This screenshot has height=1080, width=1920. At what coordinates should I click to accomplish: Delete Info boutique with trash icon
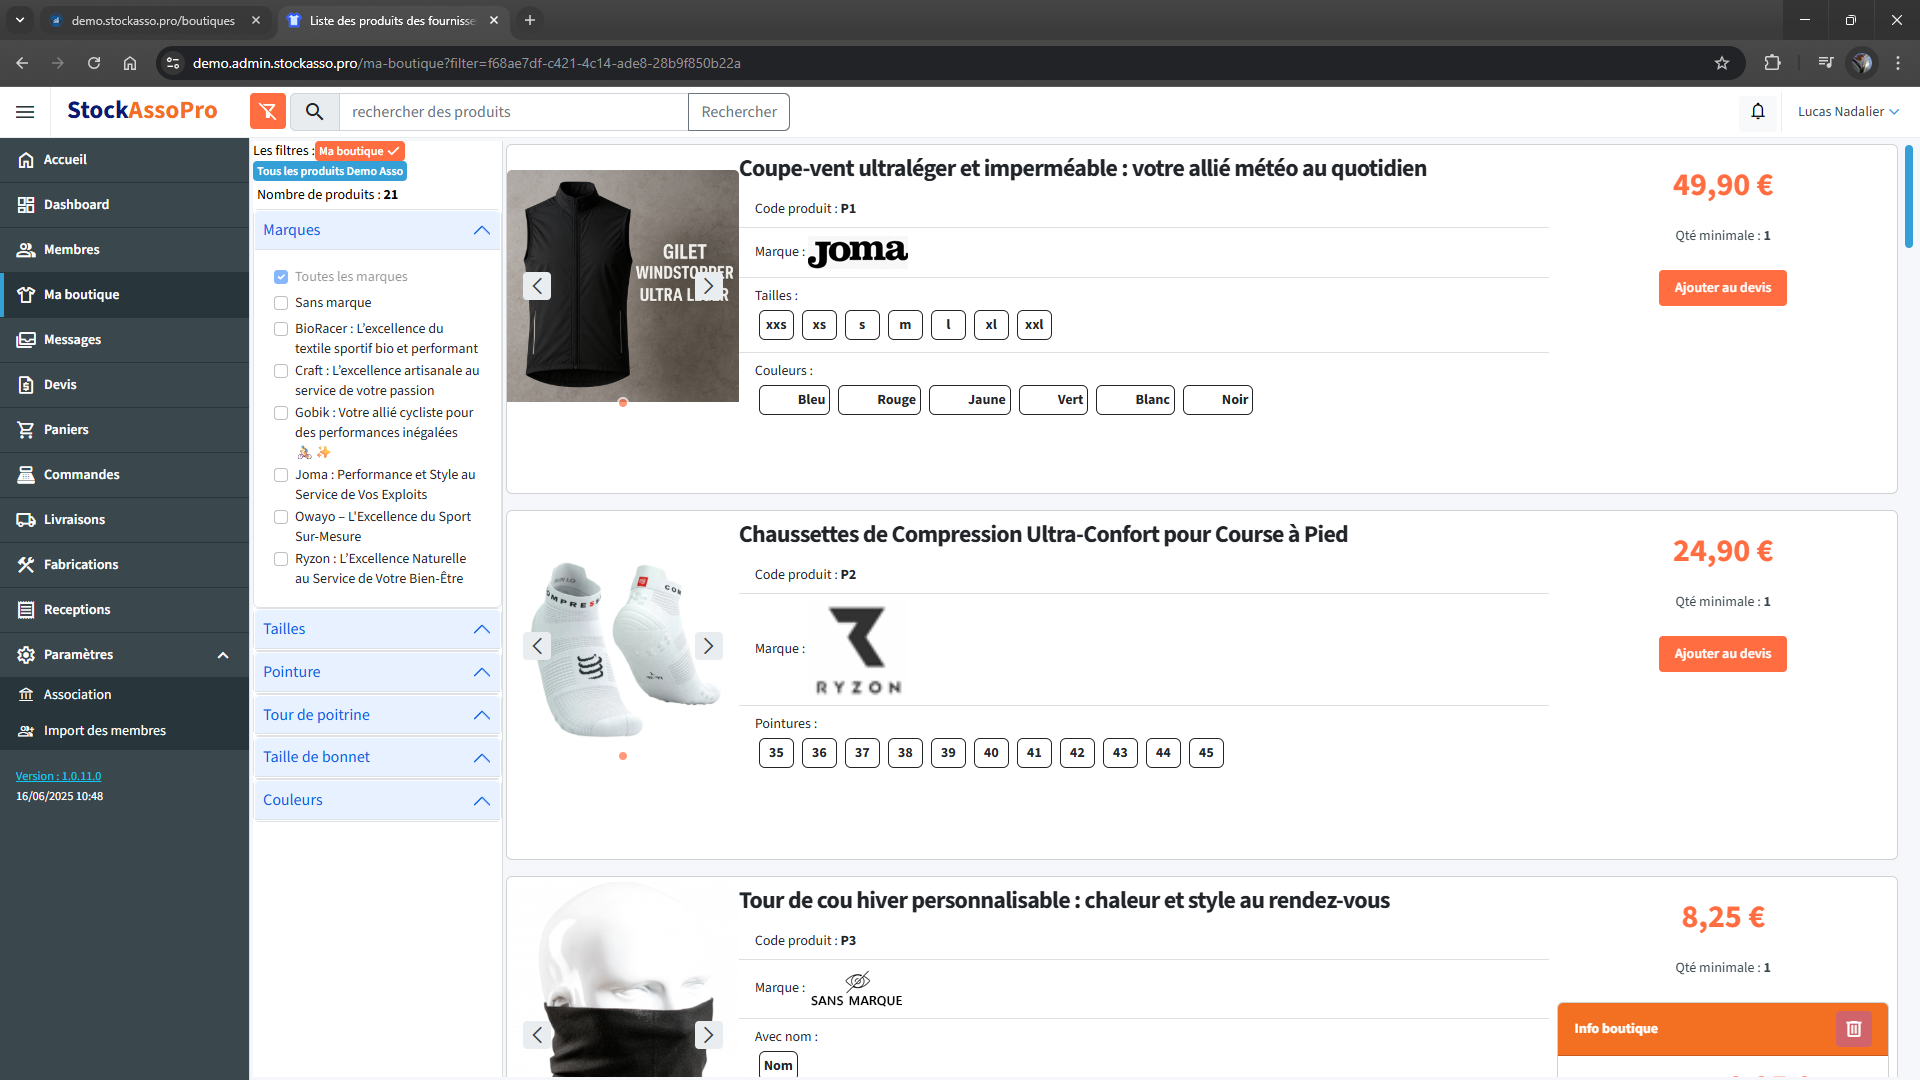click(1853, 1029)
